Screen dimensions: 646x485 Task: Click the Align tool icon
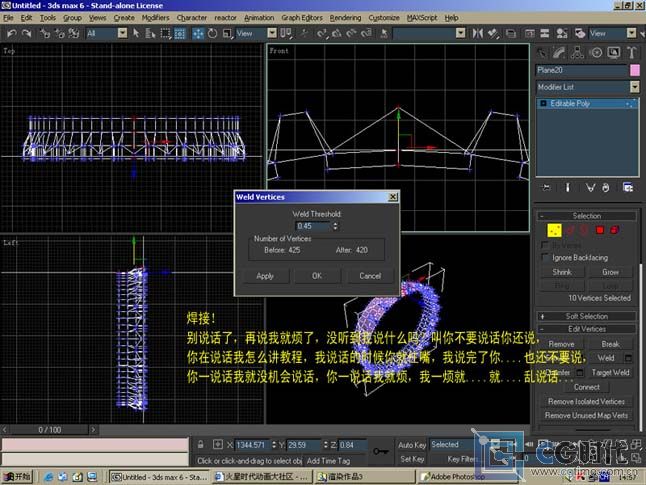pyautogui.click(x=493, y=33)
